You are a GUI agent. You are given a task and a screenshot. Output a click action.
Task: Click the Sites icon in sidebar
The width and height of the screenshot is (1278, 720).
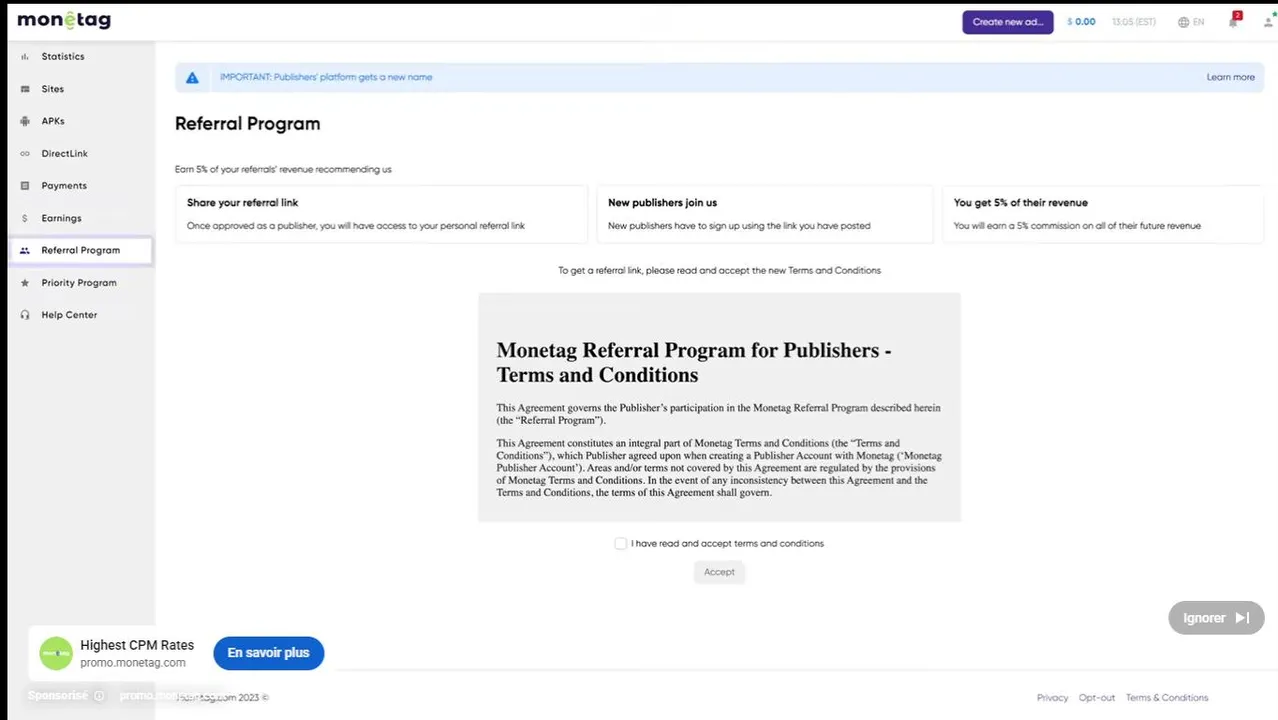point(25,89)
